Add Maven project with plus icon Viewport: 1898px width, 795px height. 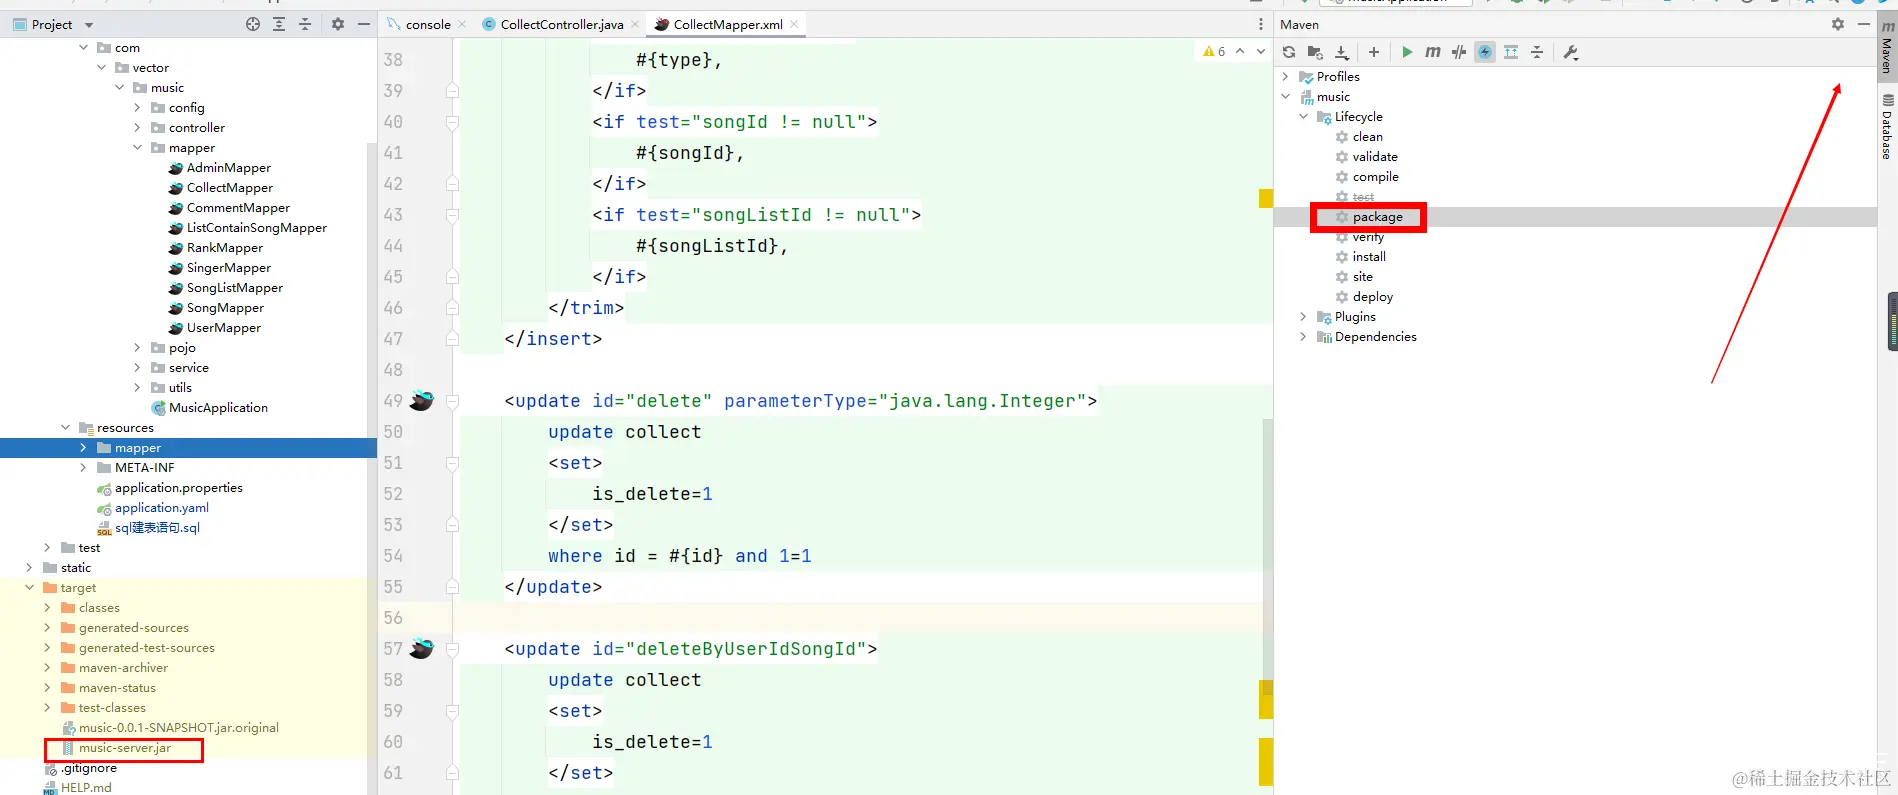pos(1374,52)
